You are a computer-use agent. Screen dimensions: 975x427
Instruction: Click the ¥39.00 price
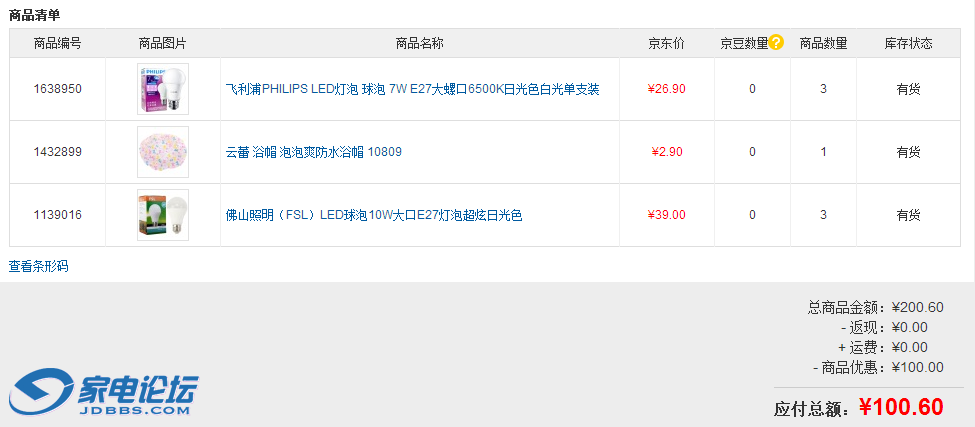point(667,215)
